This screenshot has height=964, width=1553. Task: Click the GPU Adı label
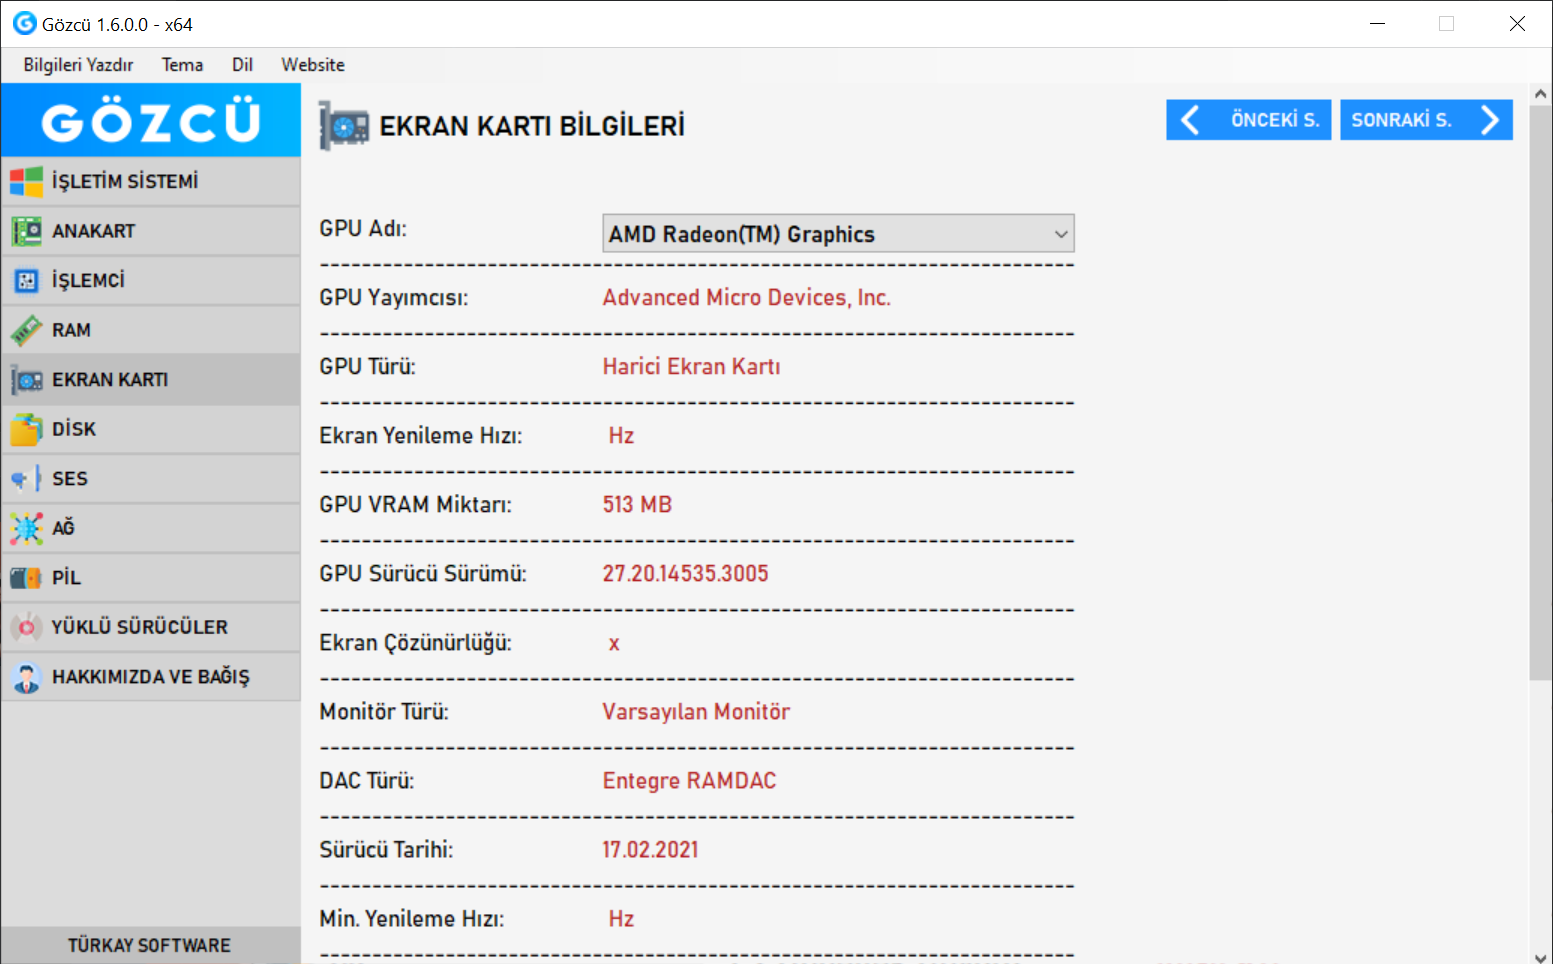(x=363, y=229)
